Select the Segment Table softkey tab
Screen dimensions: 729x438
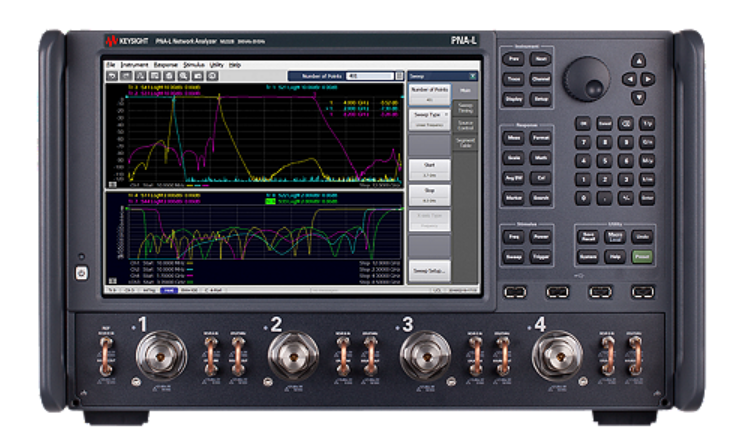pyautogui.click(x=465, y=143)
